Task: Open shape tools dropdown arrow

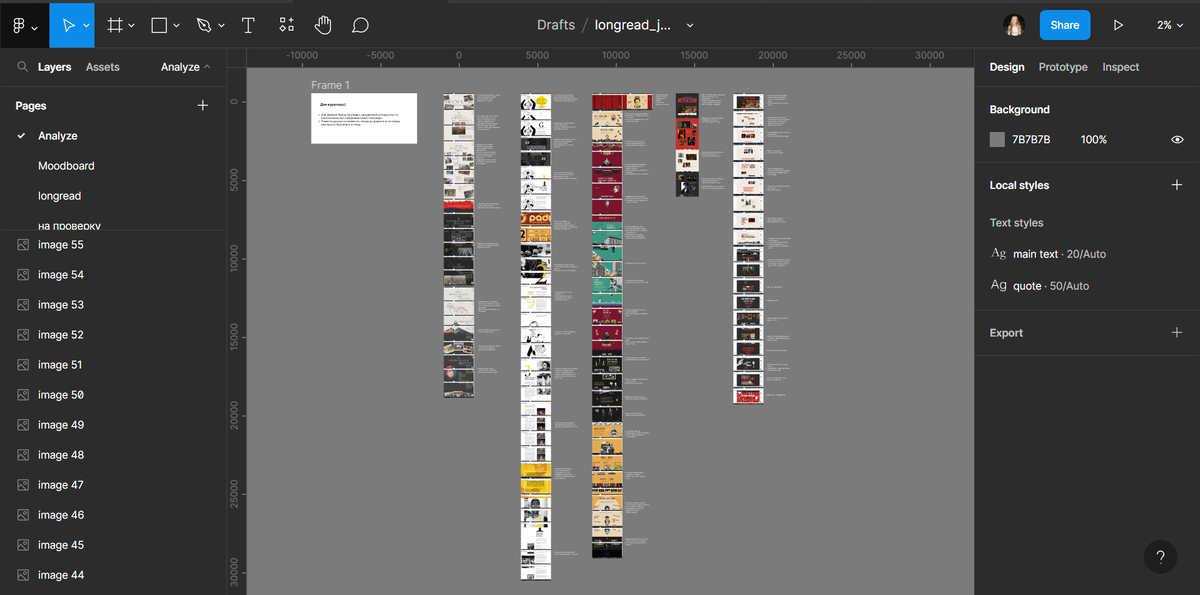Action: [x=176, y=25]
